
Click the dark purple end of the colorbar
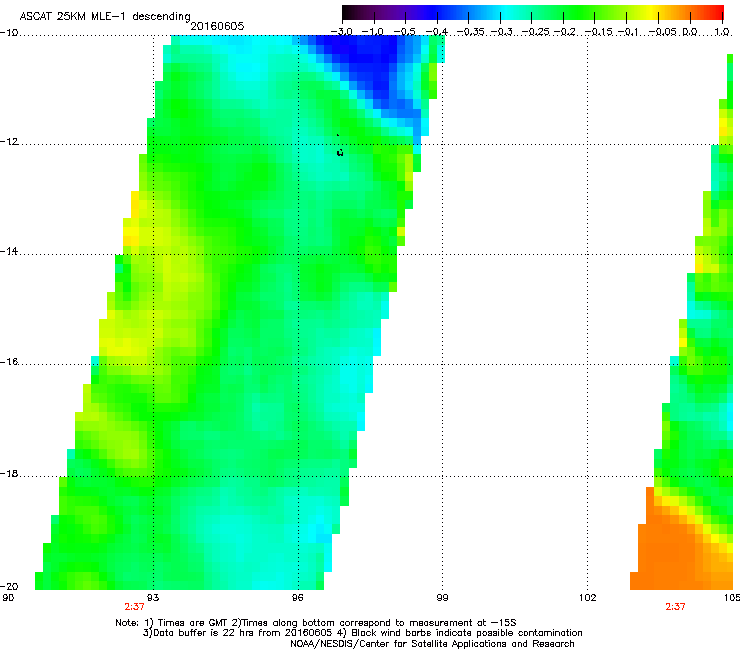point(359,13)
